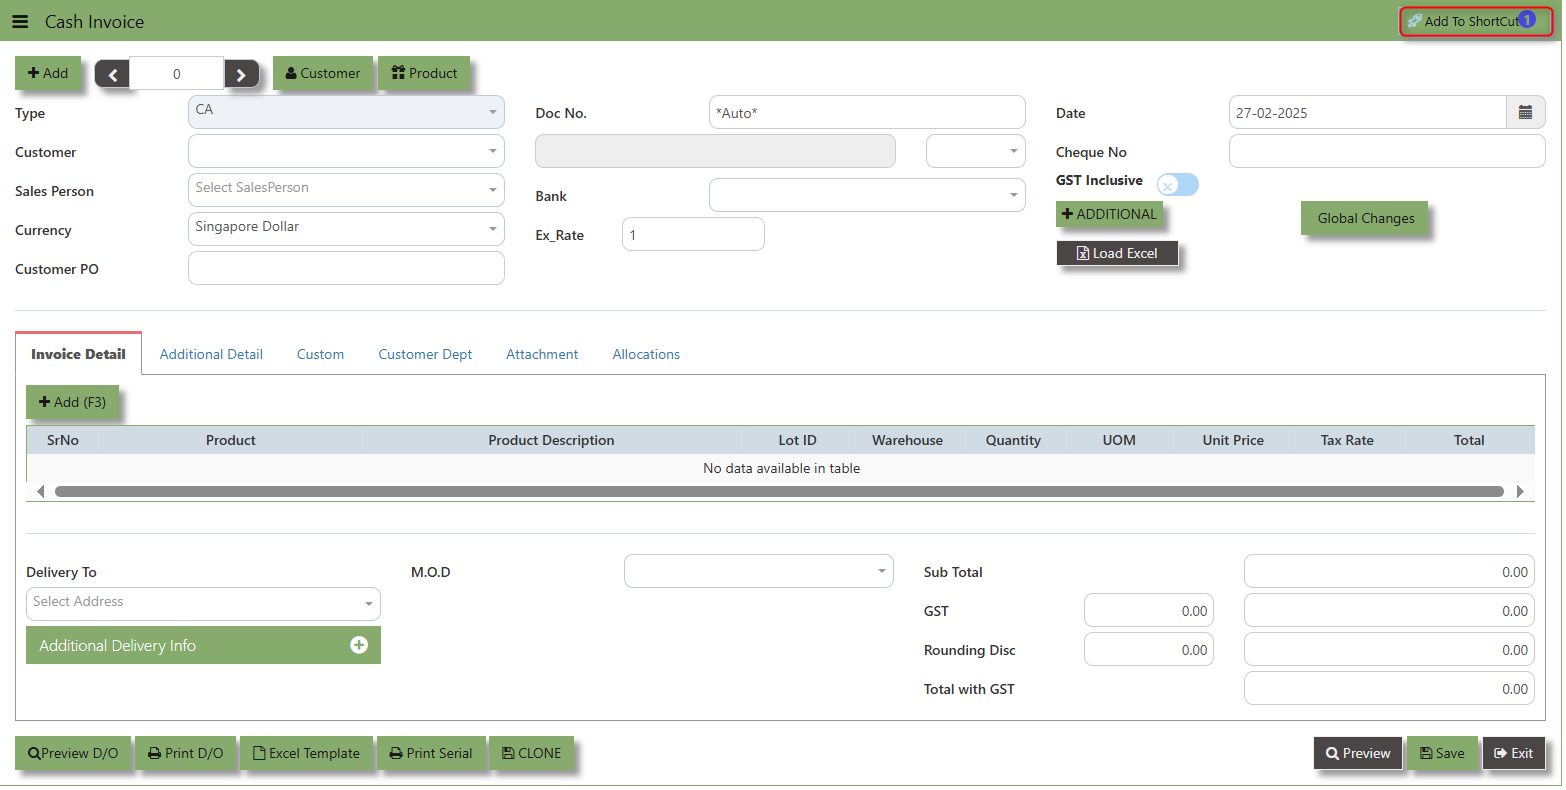The height and width of the screenshot is (790, 1566).
Task: Open Select Address delivery dropdown
Action: click(x=203, y=603)
